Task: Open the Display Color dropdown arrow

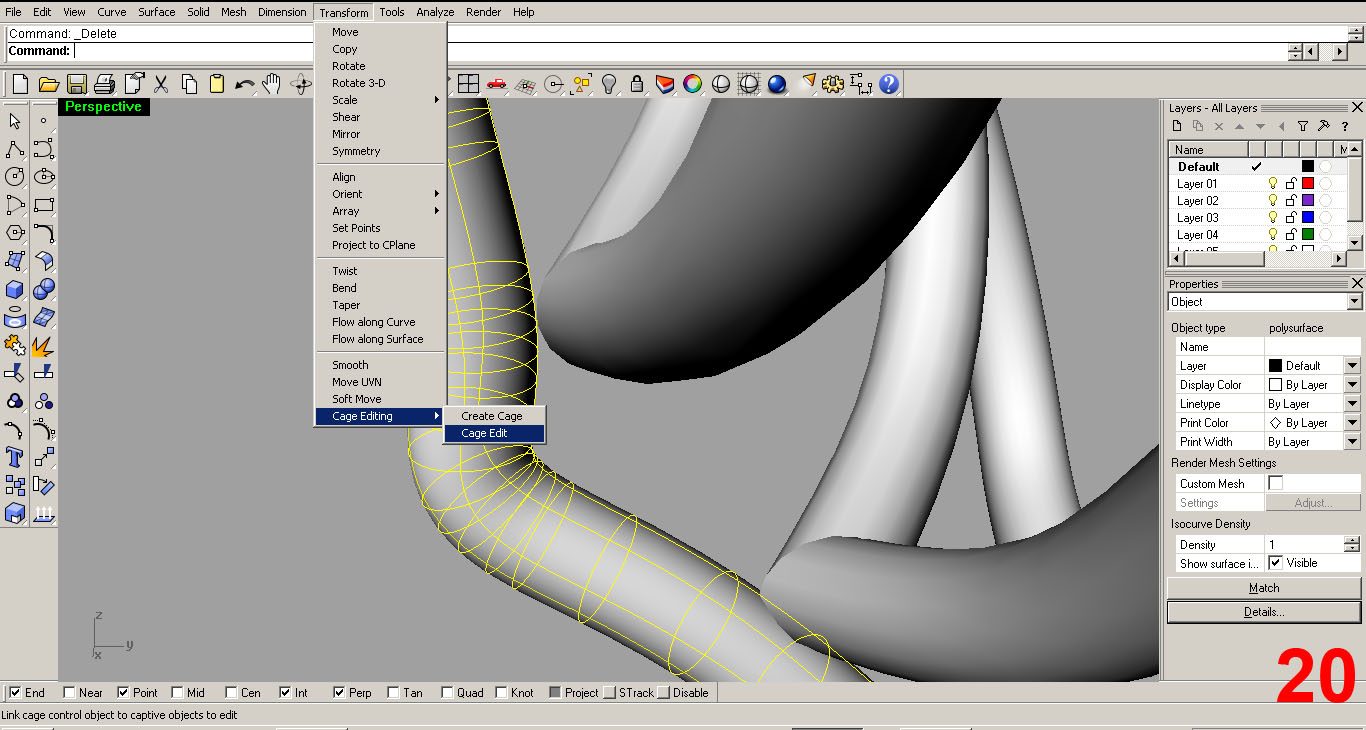Action: click(x=1352, y=385)
